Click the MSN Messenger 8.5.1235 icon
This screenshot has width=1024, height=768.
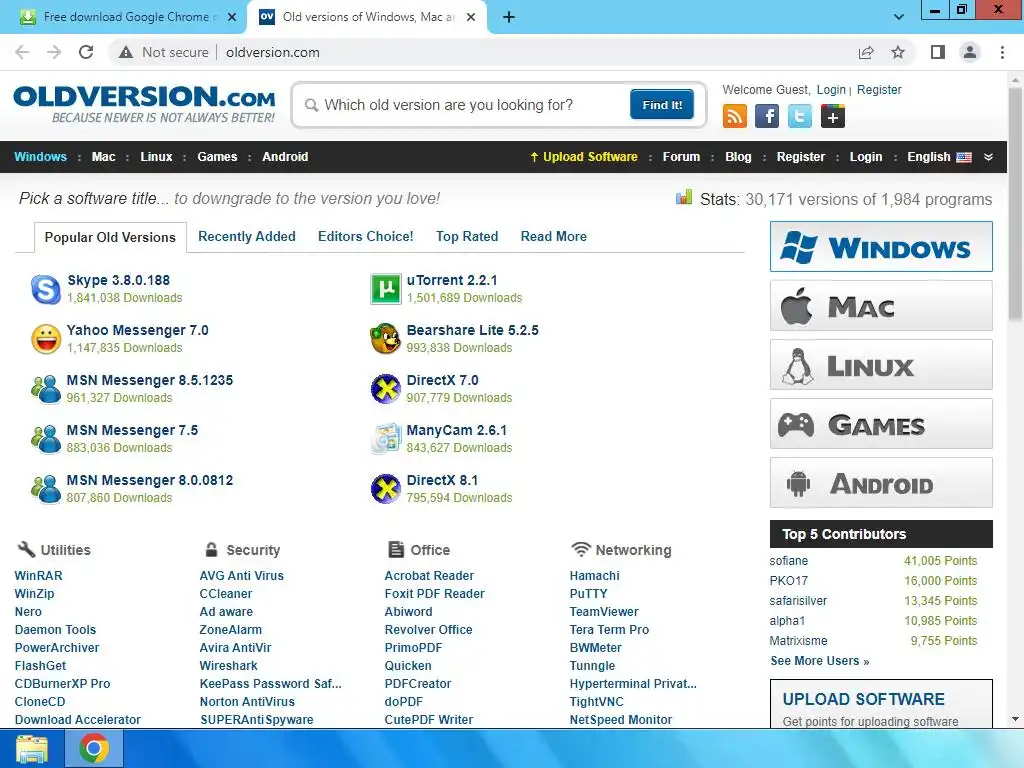pos(46,389)
